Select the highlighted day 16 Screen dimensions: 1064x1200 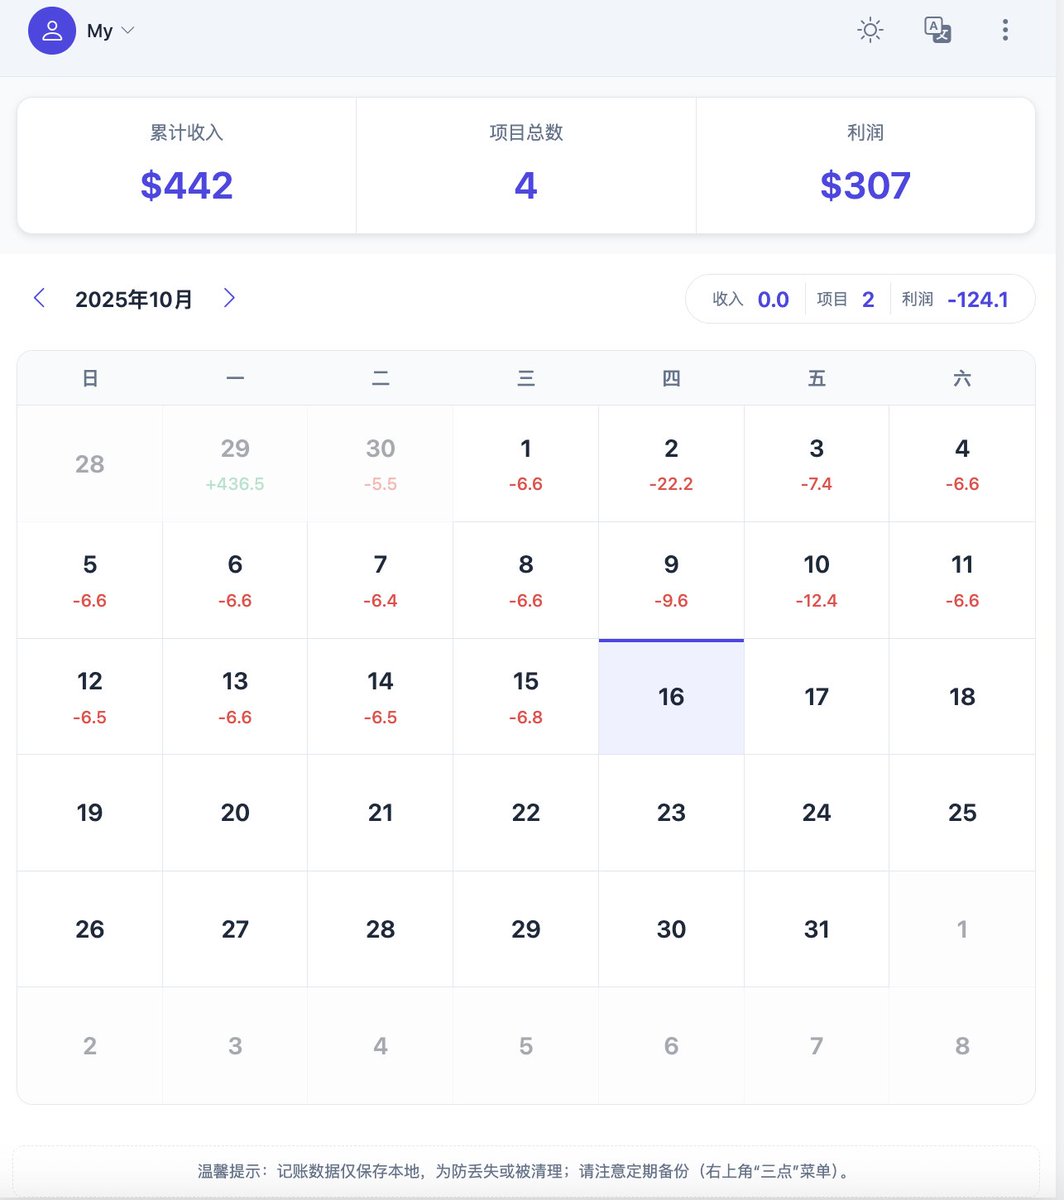tap(671, 697)
